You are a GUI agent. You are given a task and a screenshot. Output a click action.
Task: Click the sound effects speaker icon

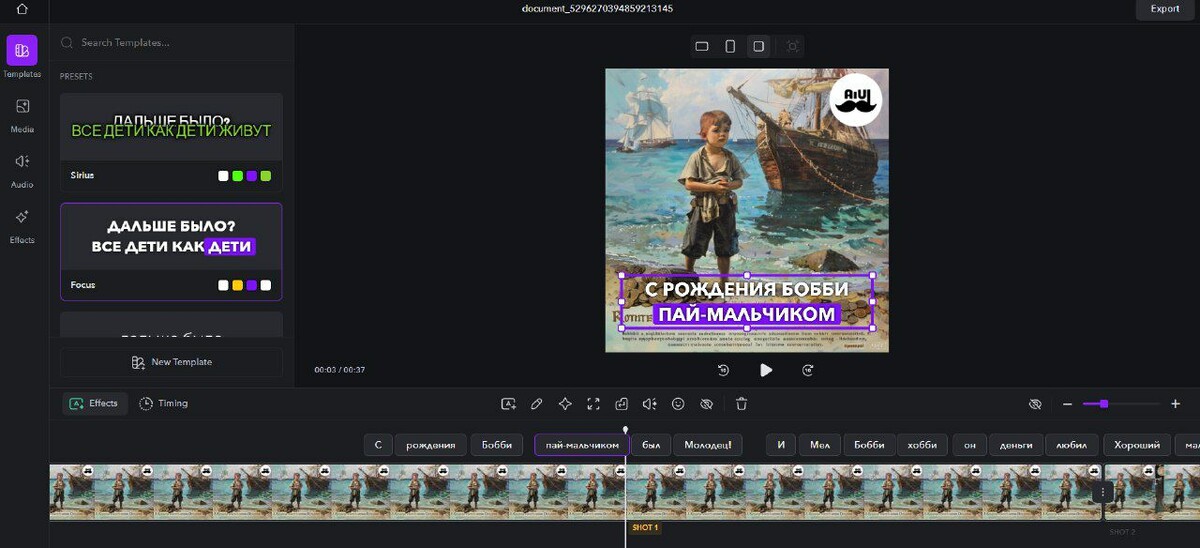(650, 404)
